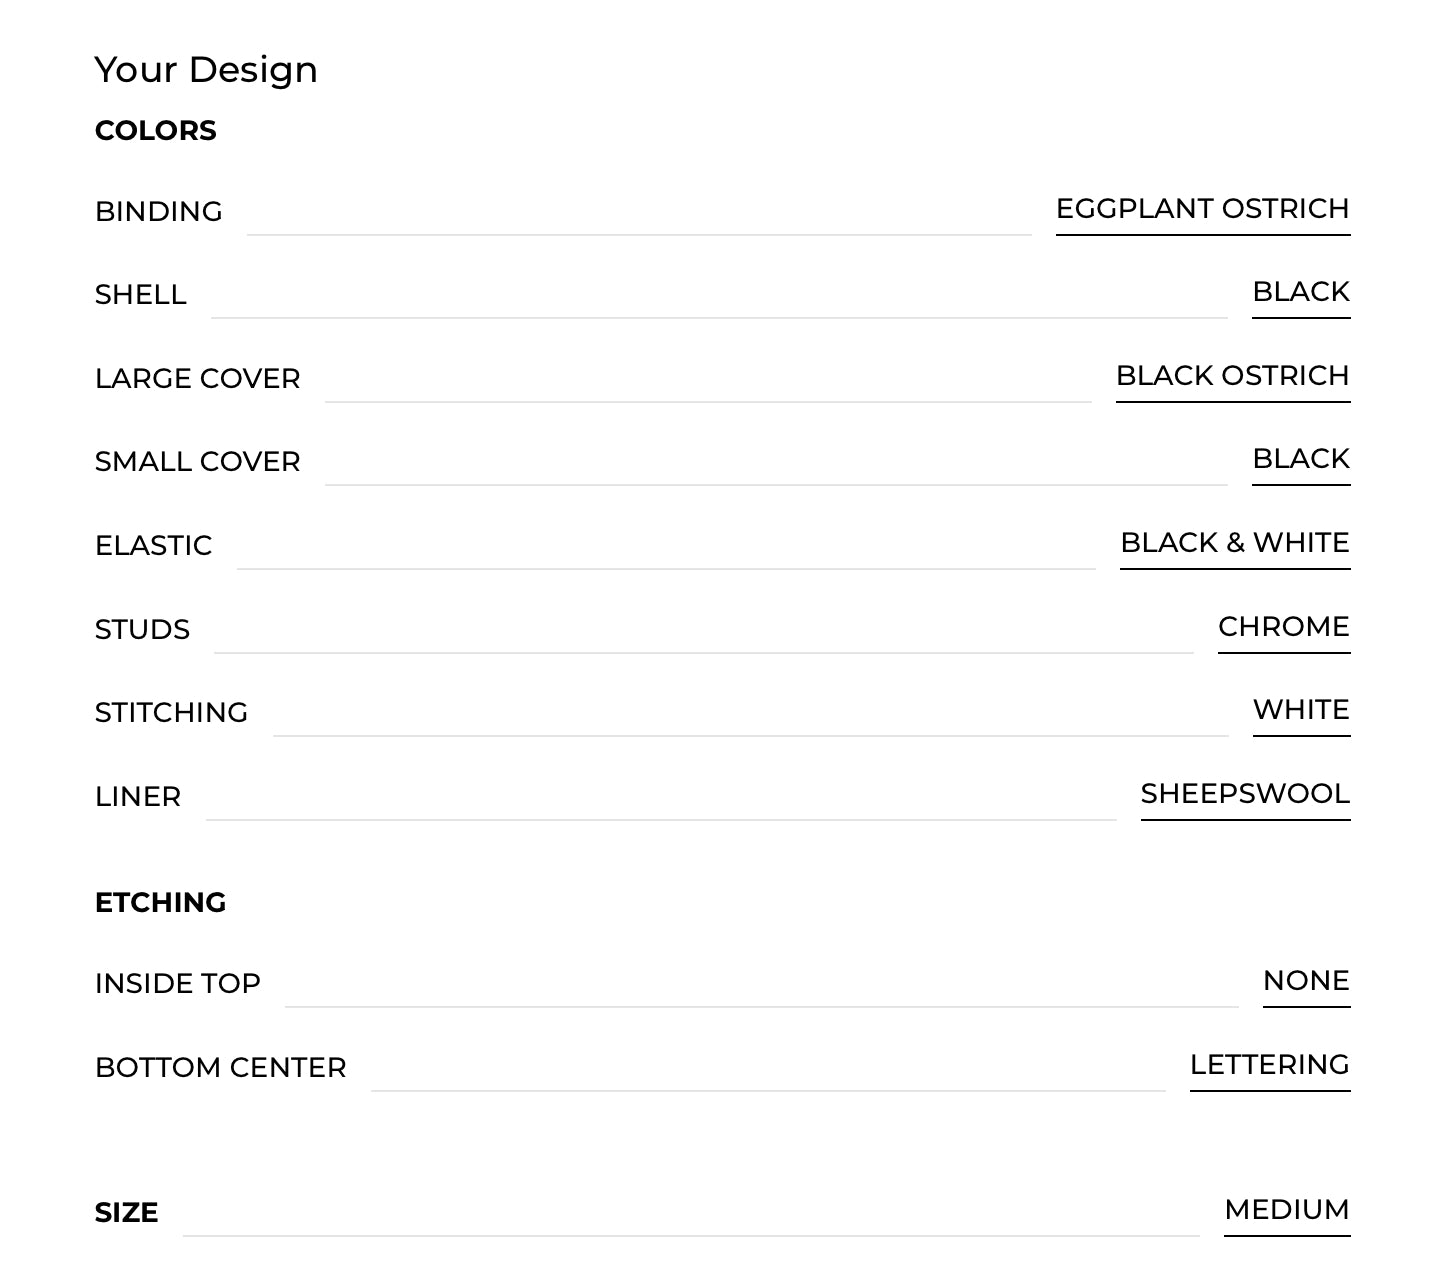
Task: Open the SHEEPSWOOL liner option
Action: (x=1245, y=794)
